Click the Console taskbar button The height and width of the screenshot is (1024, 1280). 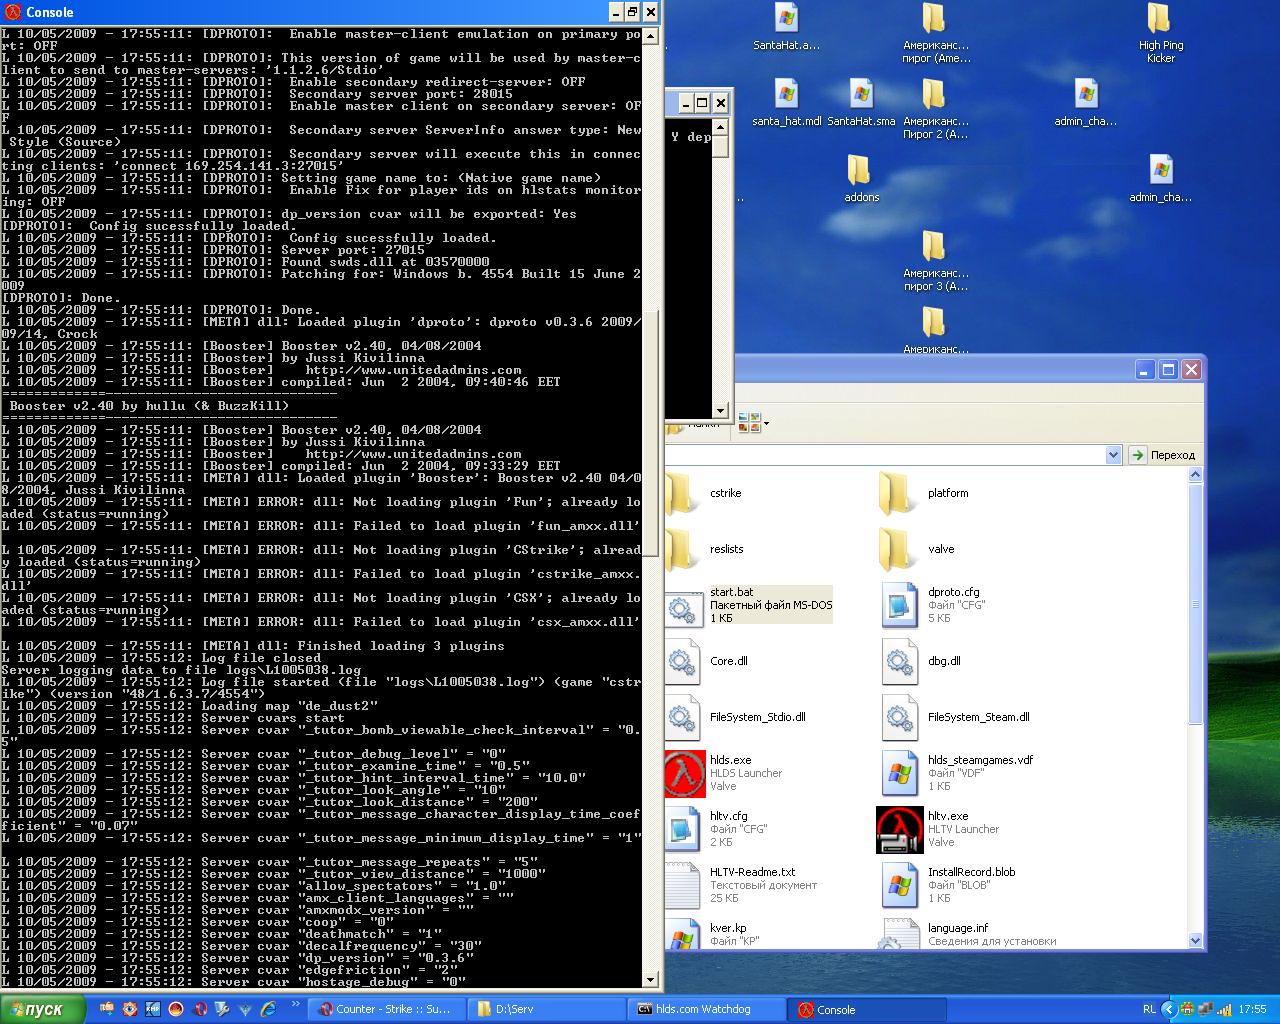click(866, 1010)
